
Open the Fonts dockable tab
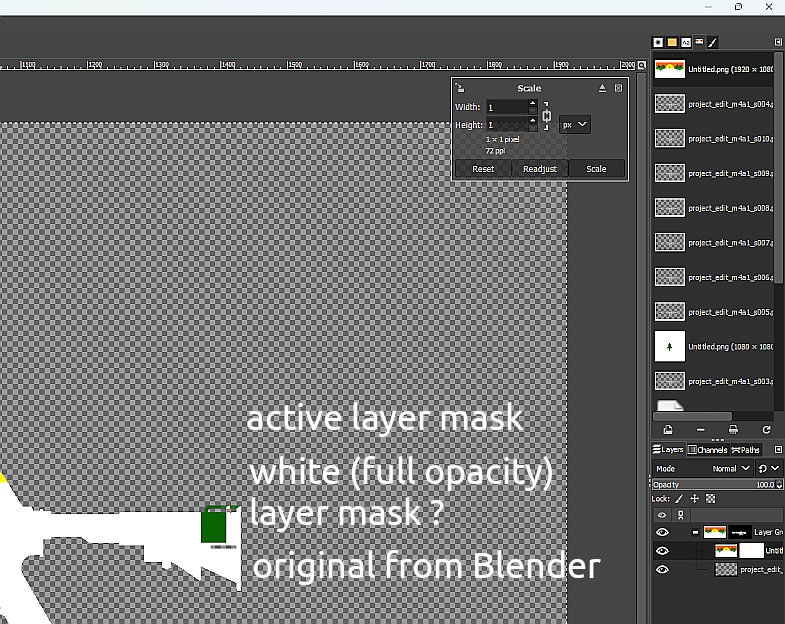pyautogui.click(x=686, y=43)
